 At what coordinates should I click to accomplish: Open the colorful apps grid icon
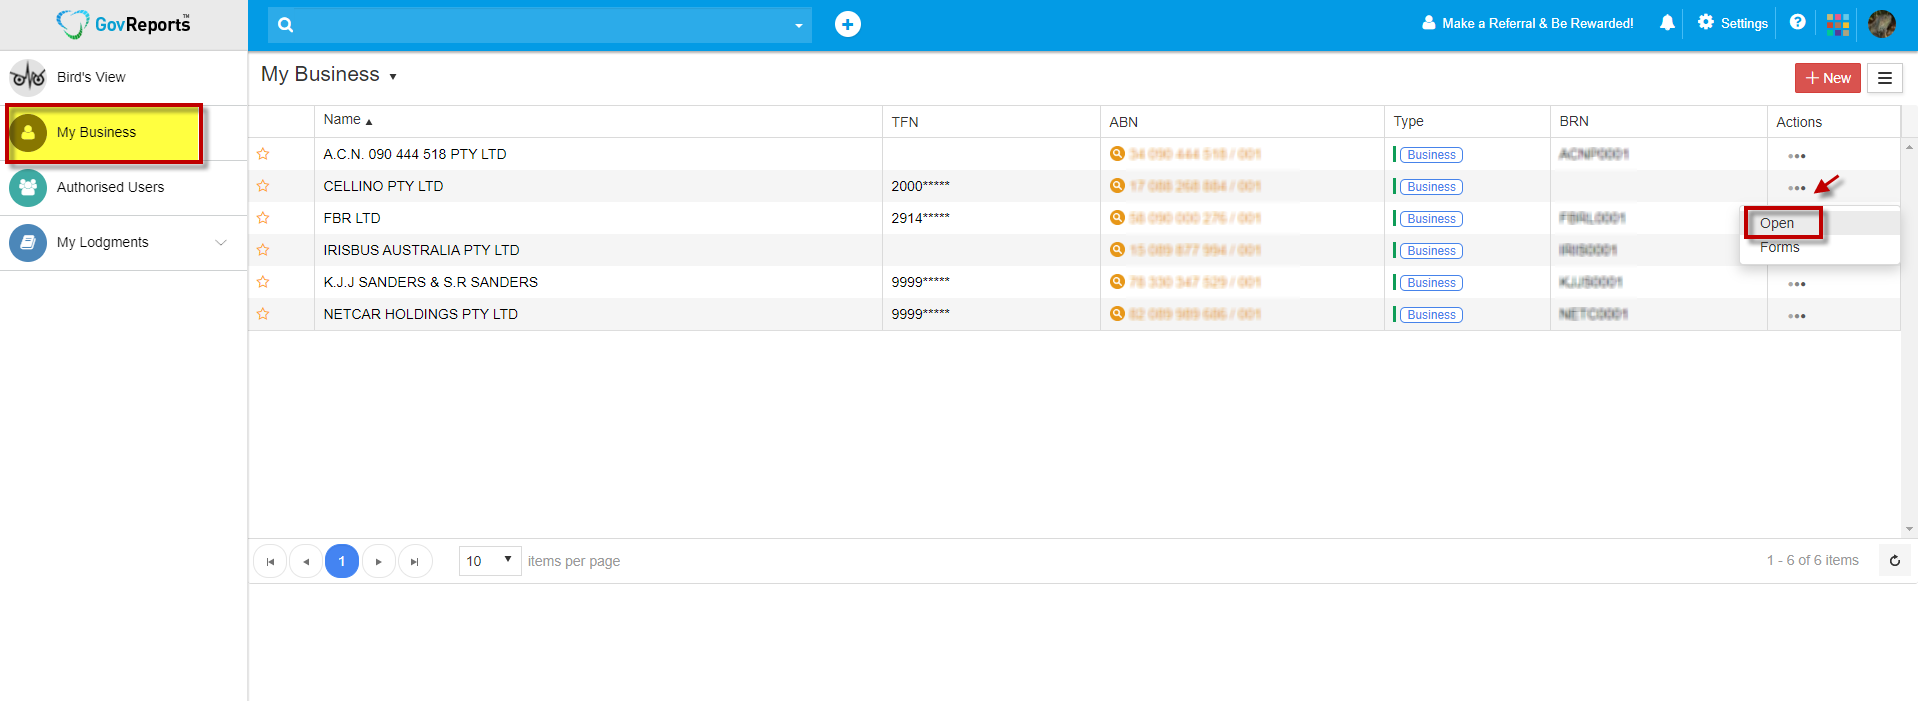coord(1837,24)
